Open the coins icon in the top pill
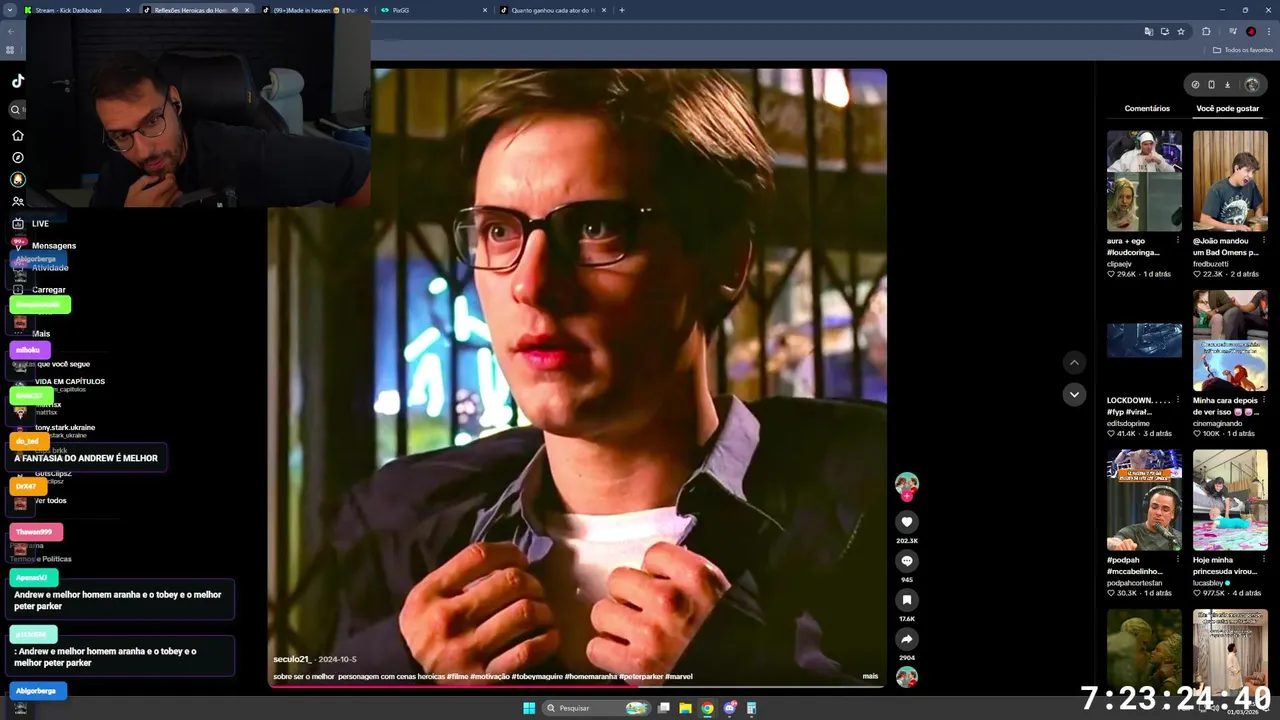 [1195, 85]
